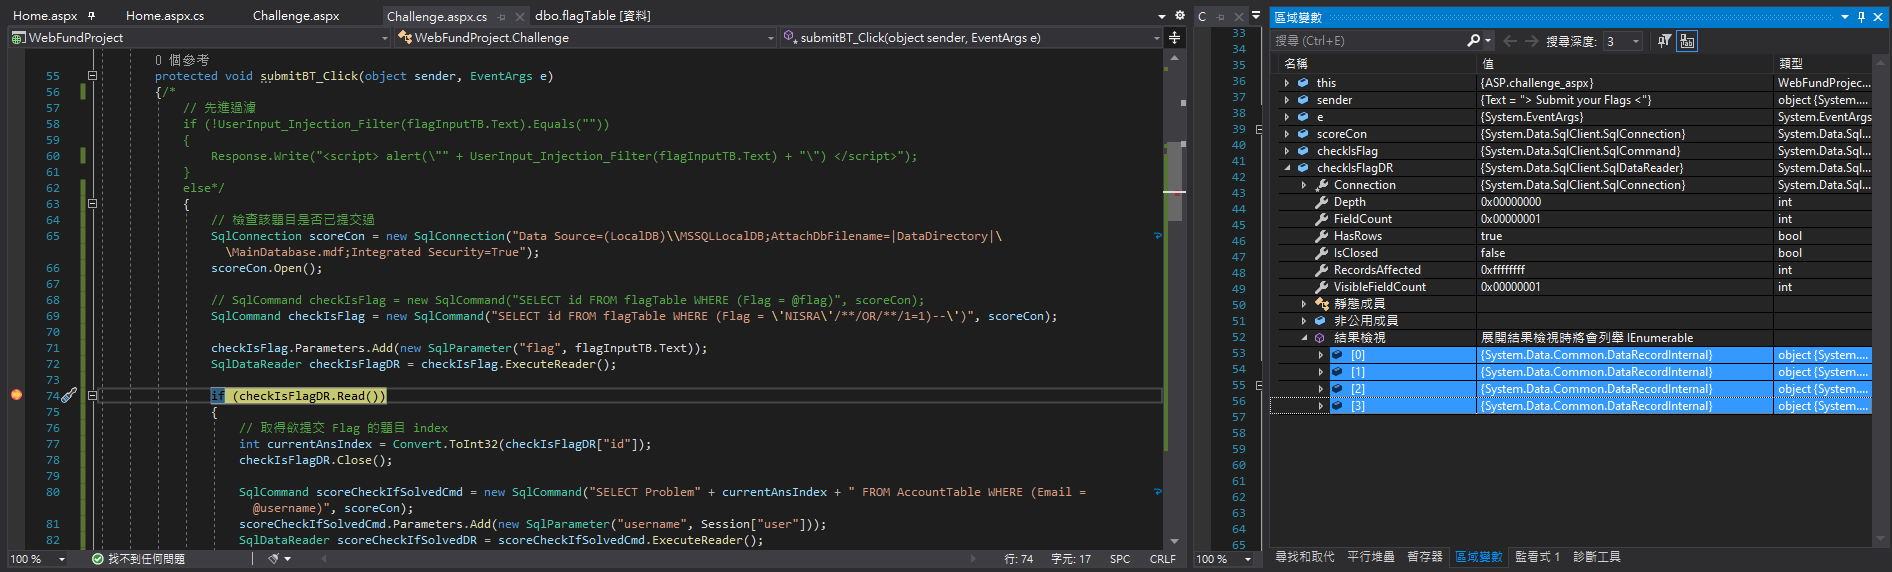Viewport: 1892px width, 572px height.
Task: Click the breakpoint glyph on line 74
Action: coord(16,395)
